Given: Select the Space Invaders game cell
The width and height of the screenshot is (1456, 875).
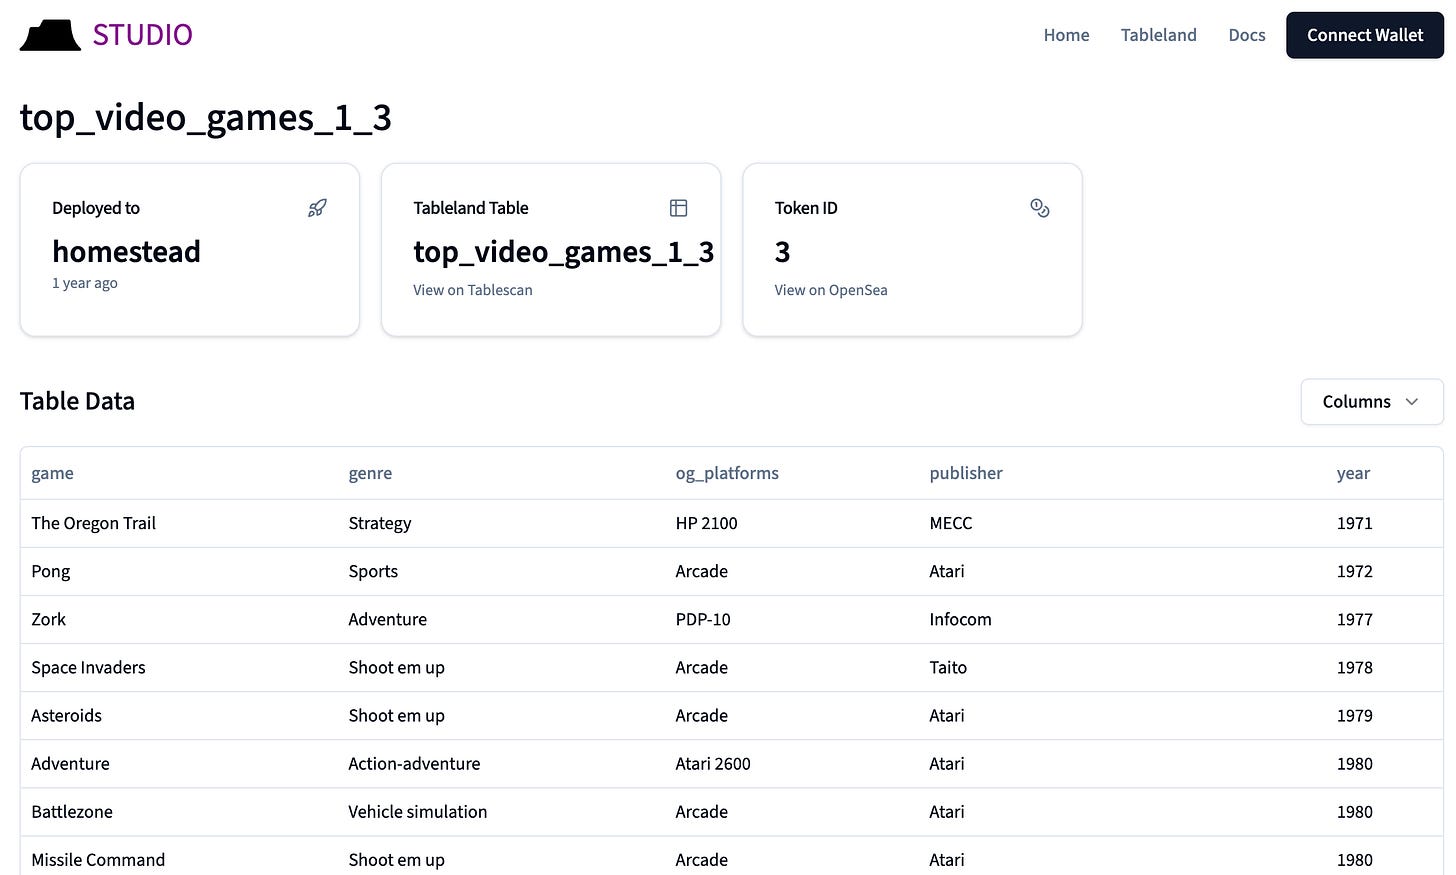Looking at the screenshot, I should [88, 667].
